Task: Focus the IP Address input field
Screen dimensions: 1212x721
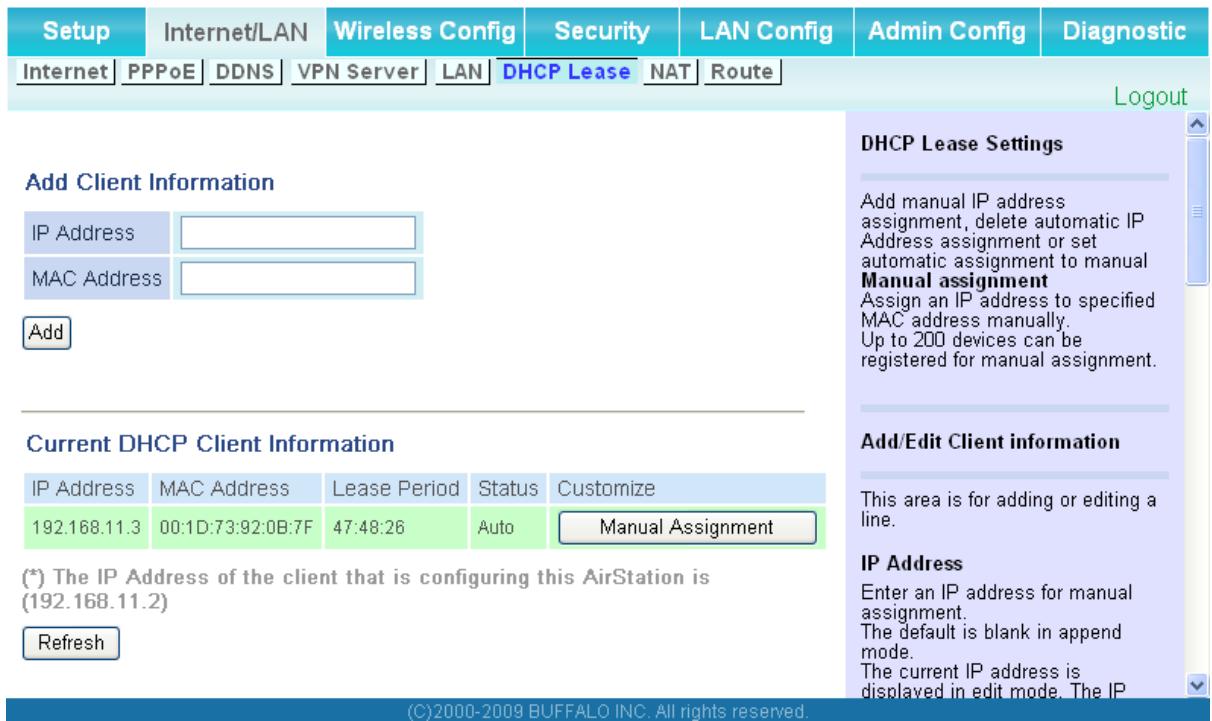Action: pyautogui.click(x=298, y=232)
